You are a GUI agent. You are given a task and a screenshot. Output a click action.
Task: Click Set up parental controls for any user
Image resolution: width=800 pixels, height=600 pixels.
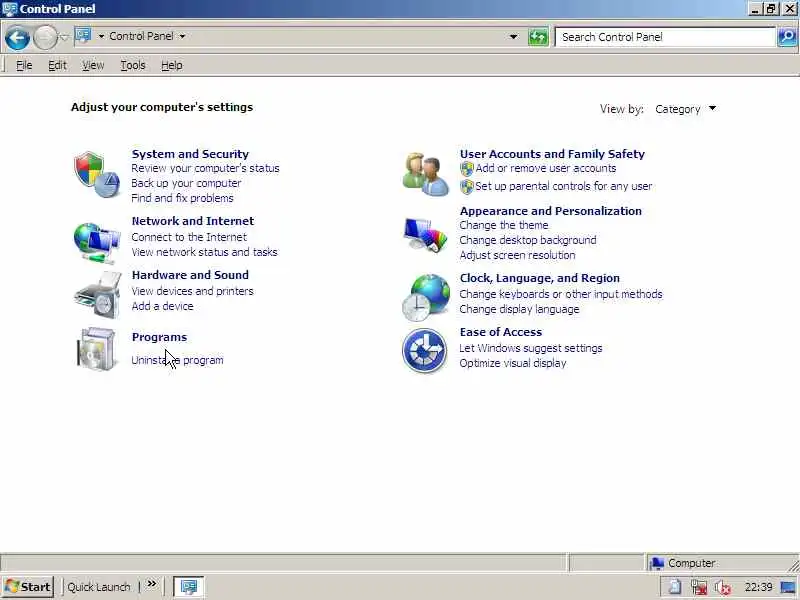(x=563, y=186)
